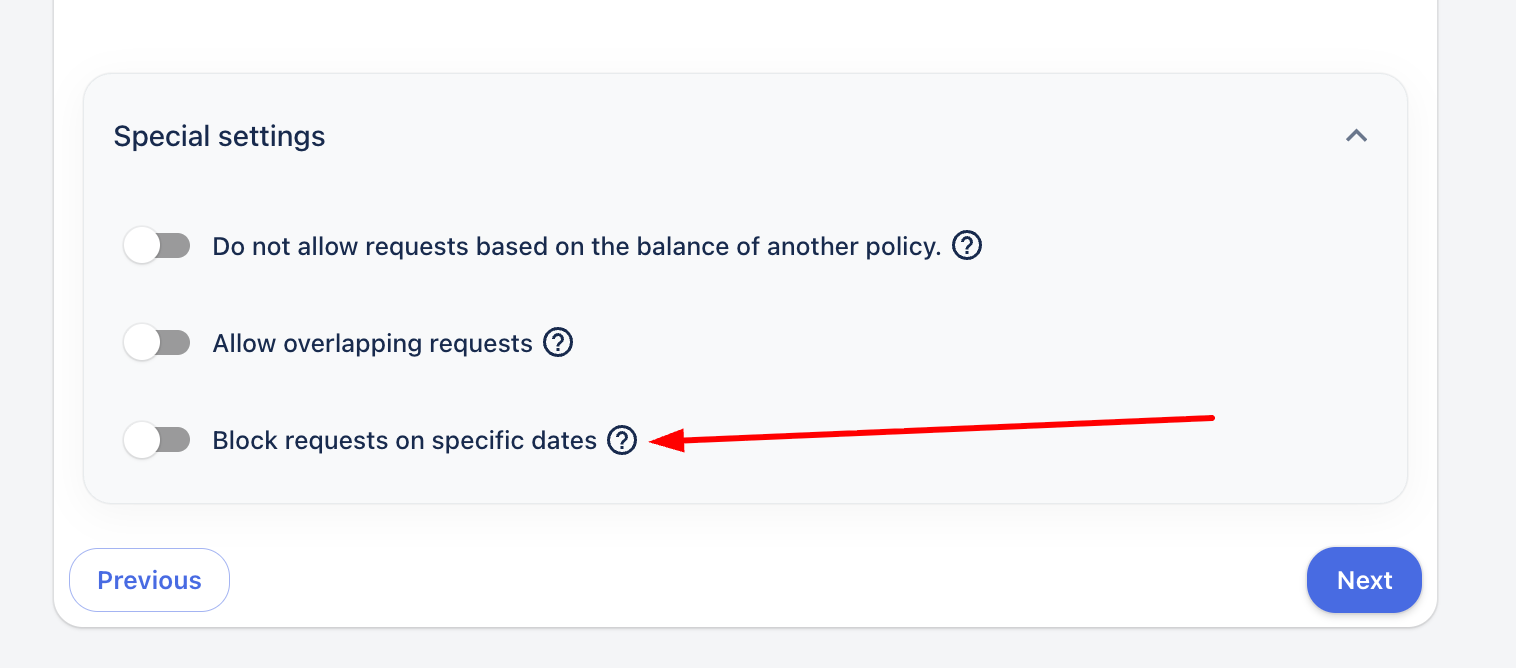
Task: Show help for balance of another policy
Action: [967, 245]
